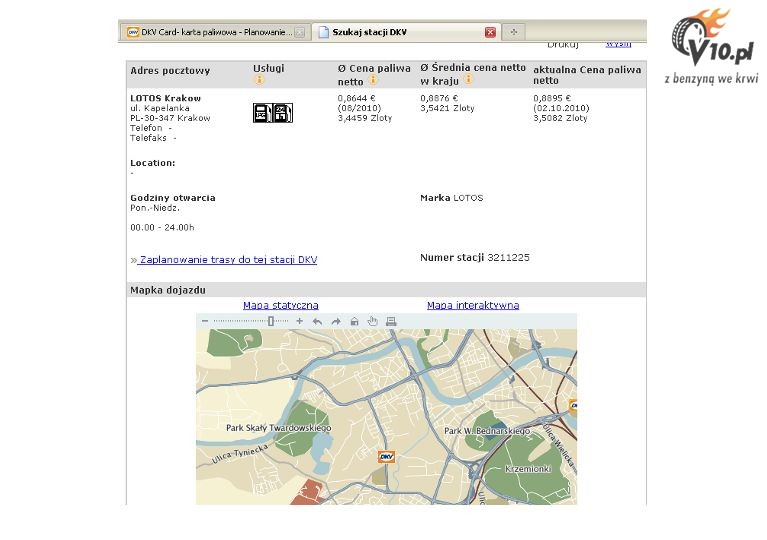Click the map home view icon
Screen dimensions: 767x540
click(x=355, y=321)
